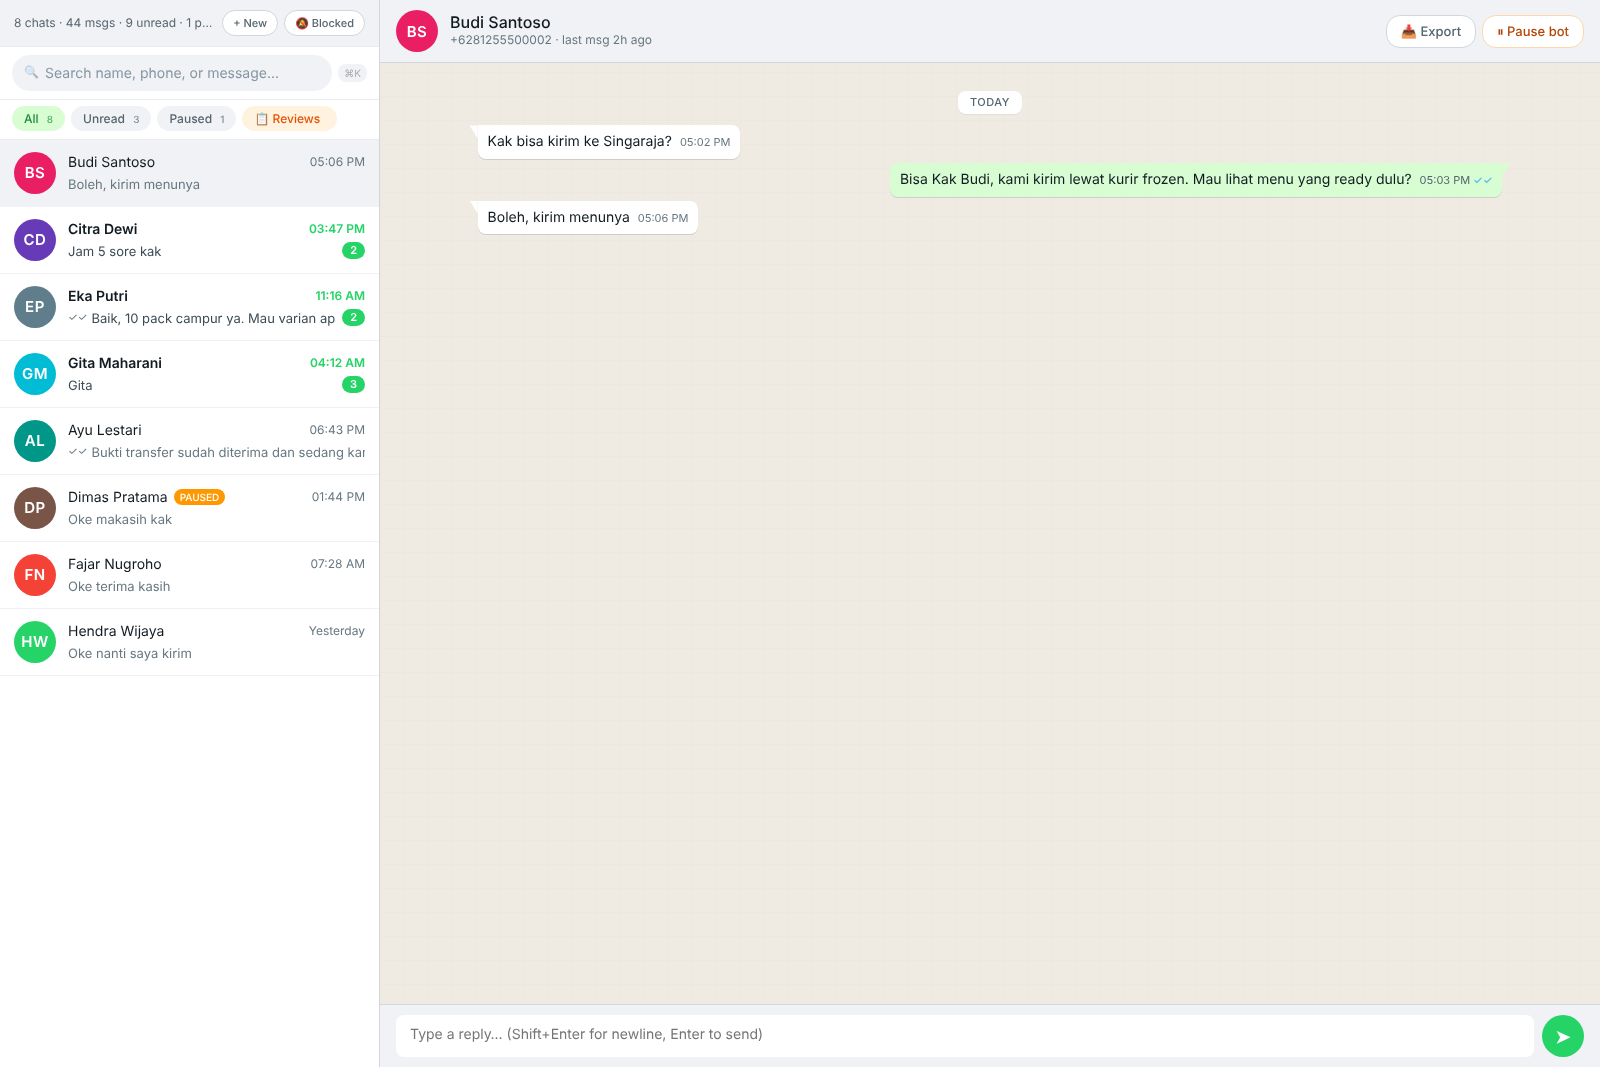The width and height of the screenshot is (1600, 1067).
Task: Click the AL avatar of Ayu Lestari
Action: point(35,441)
